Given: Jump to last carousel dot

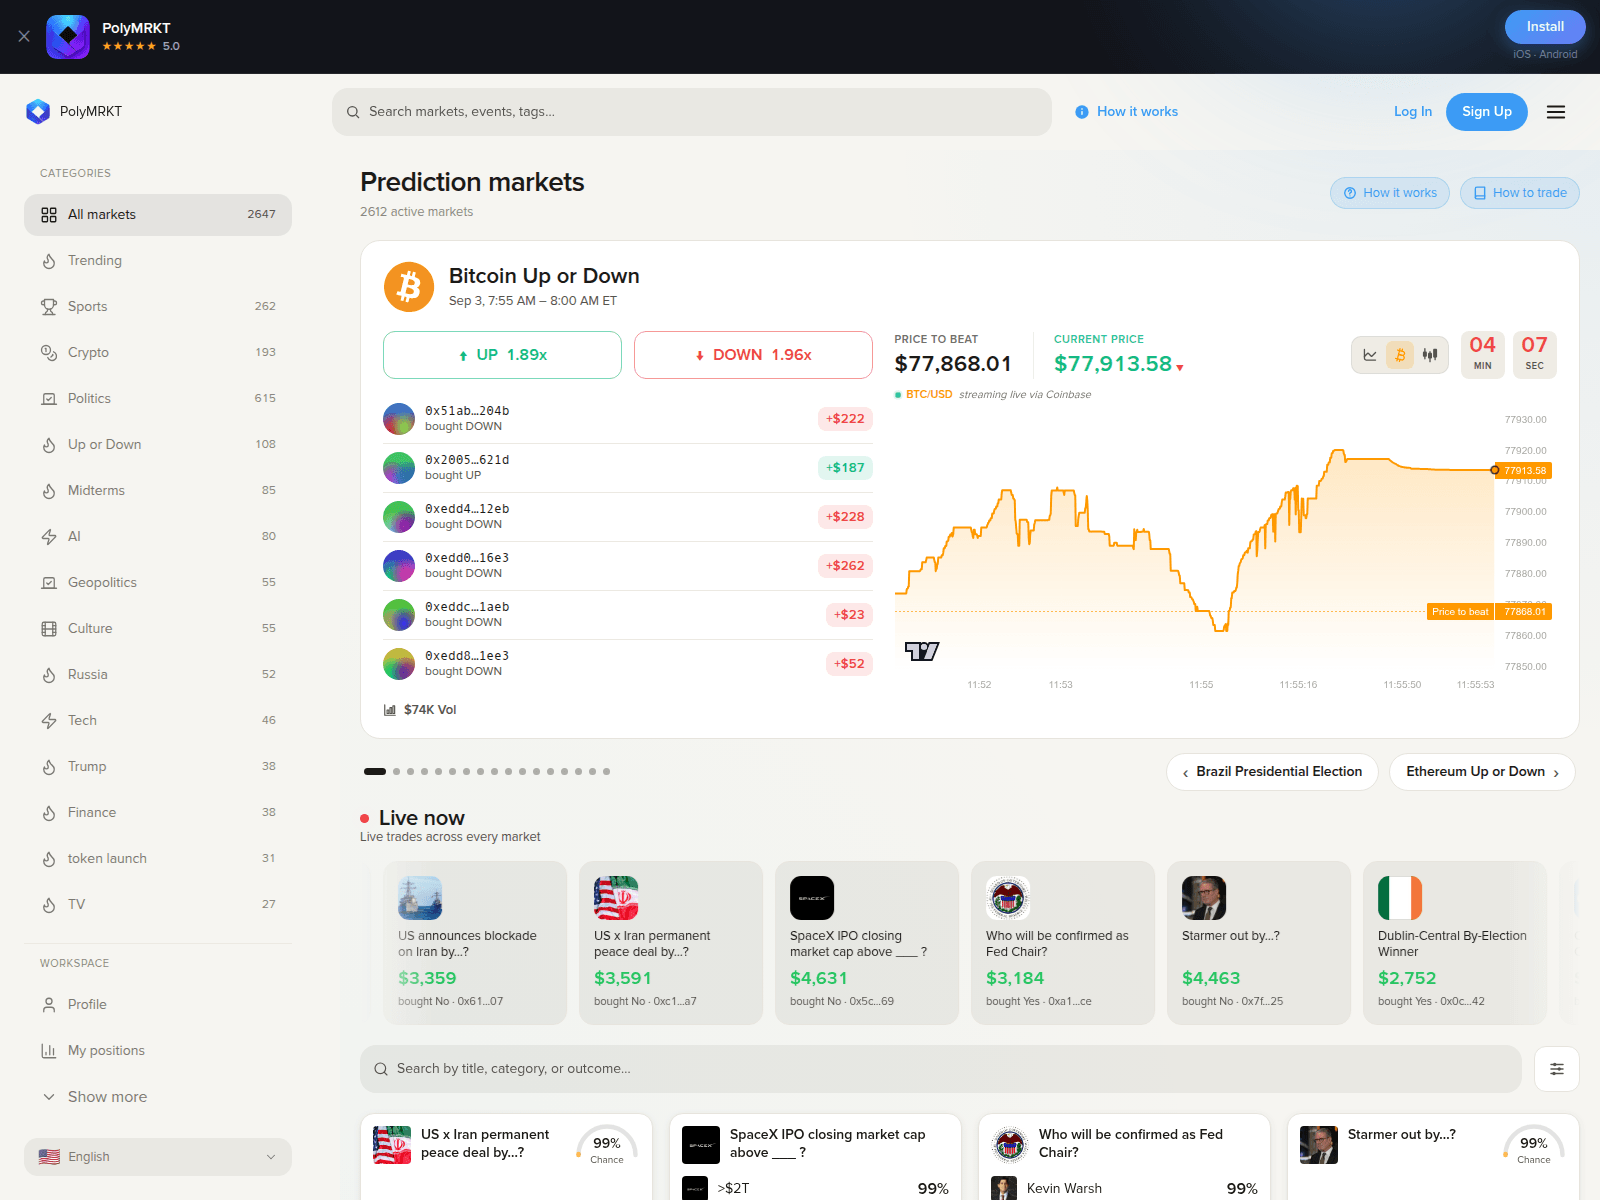Looking at the screenshot, I should [x=607, y=772].
